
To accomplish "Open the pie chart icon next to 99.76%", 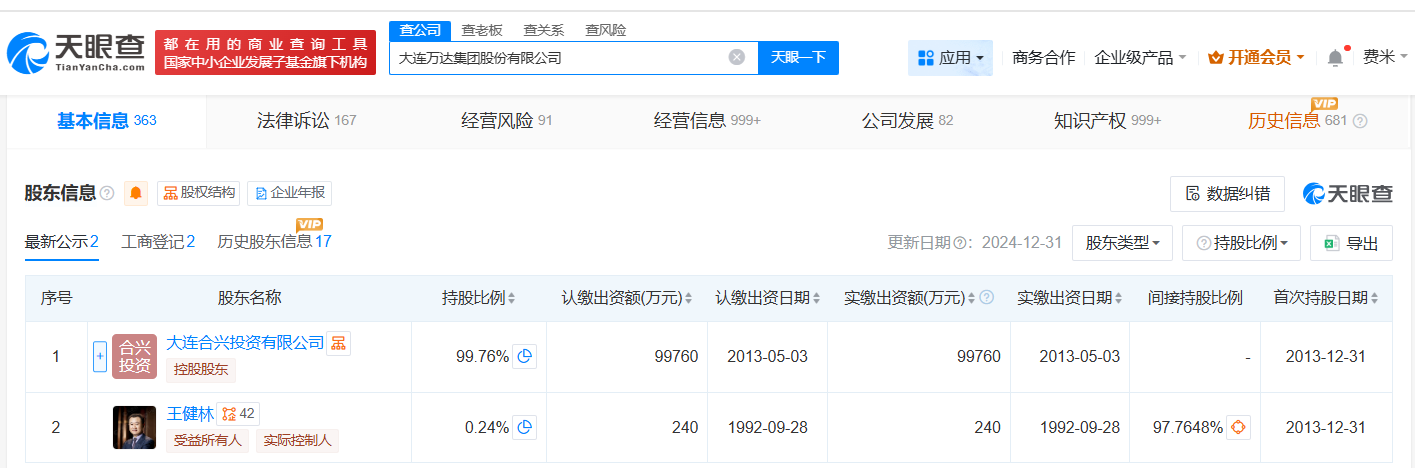I will (x=525, y=356).
